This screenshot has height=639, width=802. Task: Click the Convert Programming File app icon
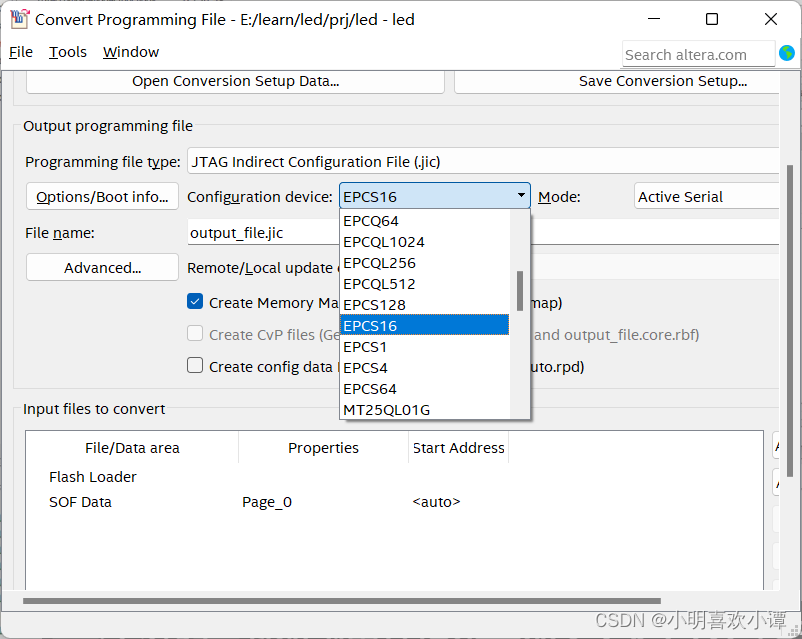tap(19, 19)
